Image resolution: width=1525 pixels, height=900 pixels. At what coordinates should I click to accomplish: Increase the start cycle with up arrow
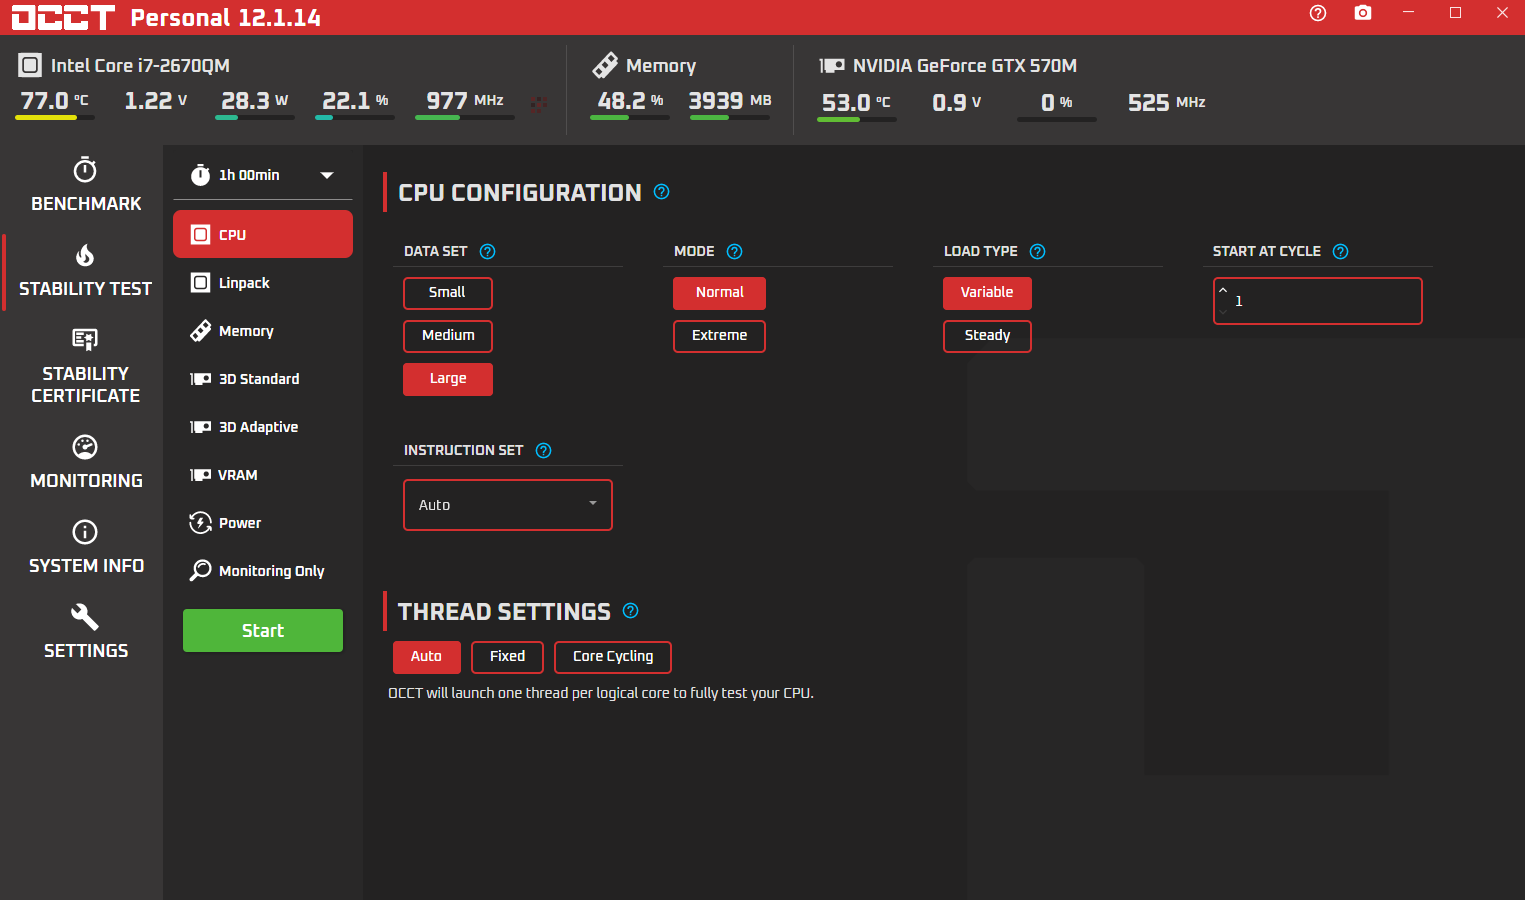(1223, 290)
